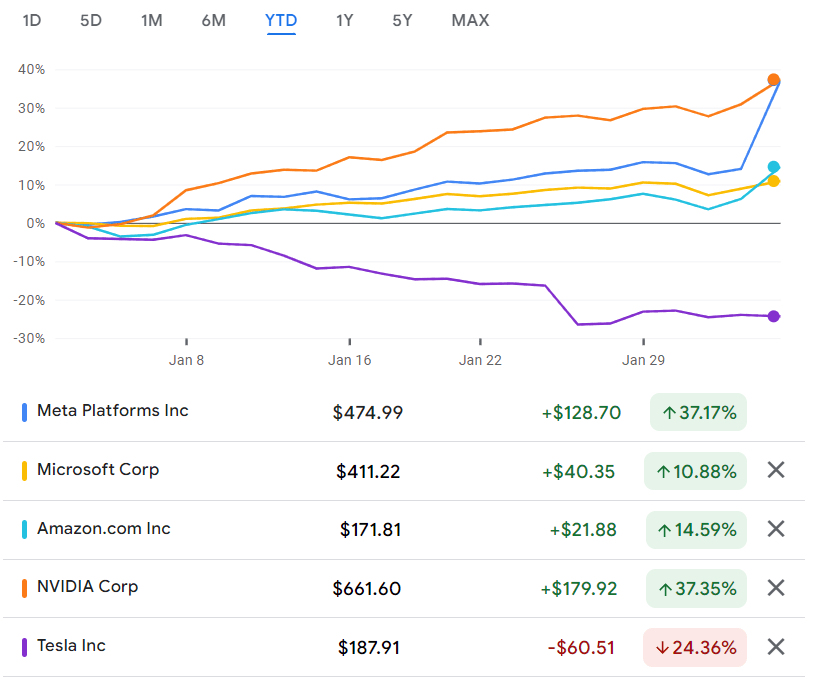This screenshot has width=837, height=682.
Task: Open Meta Platforms Inc stock link
Action: tap(112, 411)
